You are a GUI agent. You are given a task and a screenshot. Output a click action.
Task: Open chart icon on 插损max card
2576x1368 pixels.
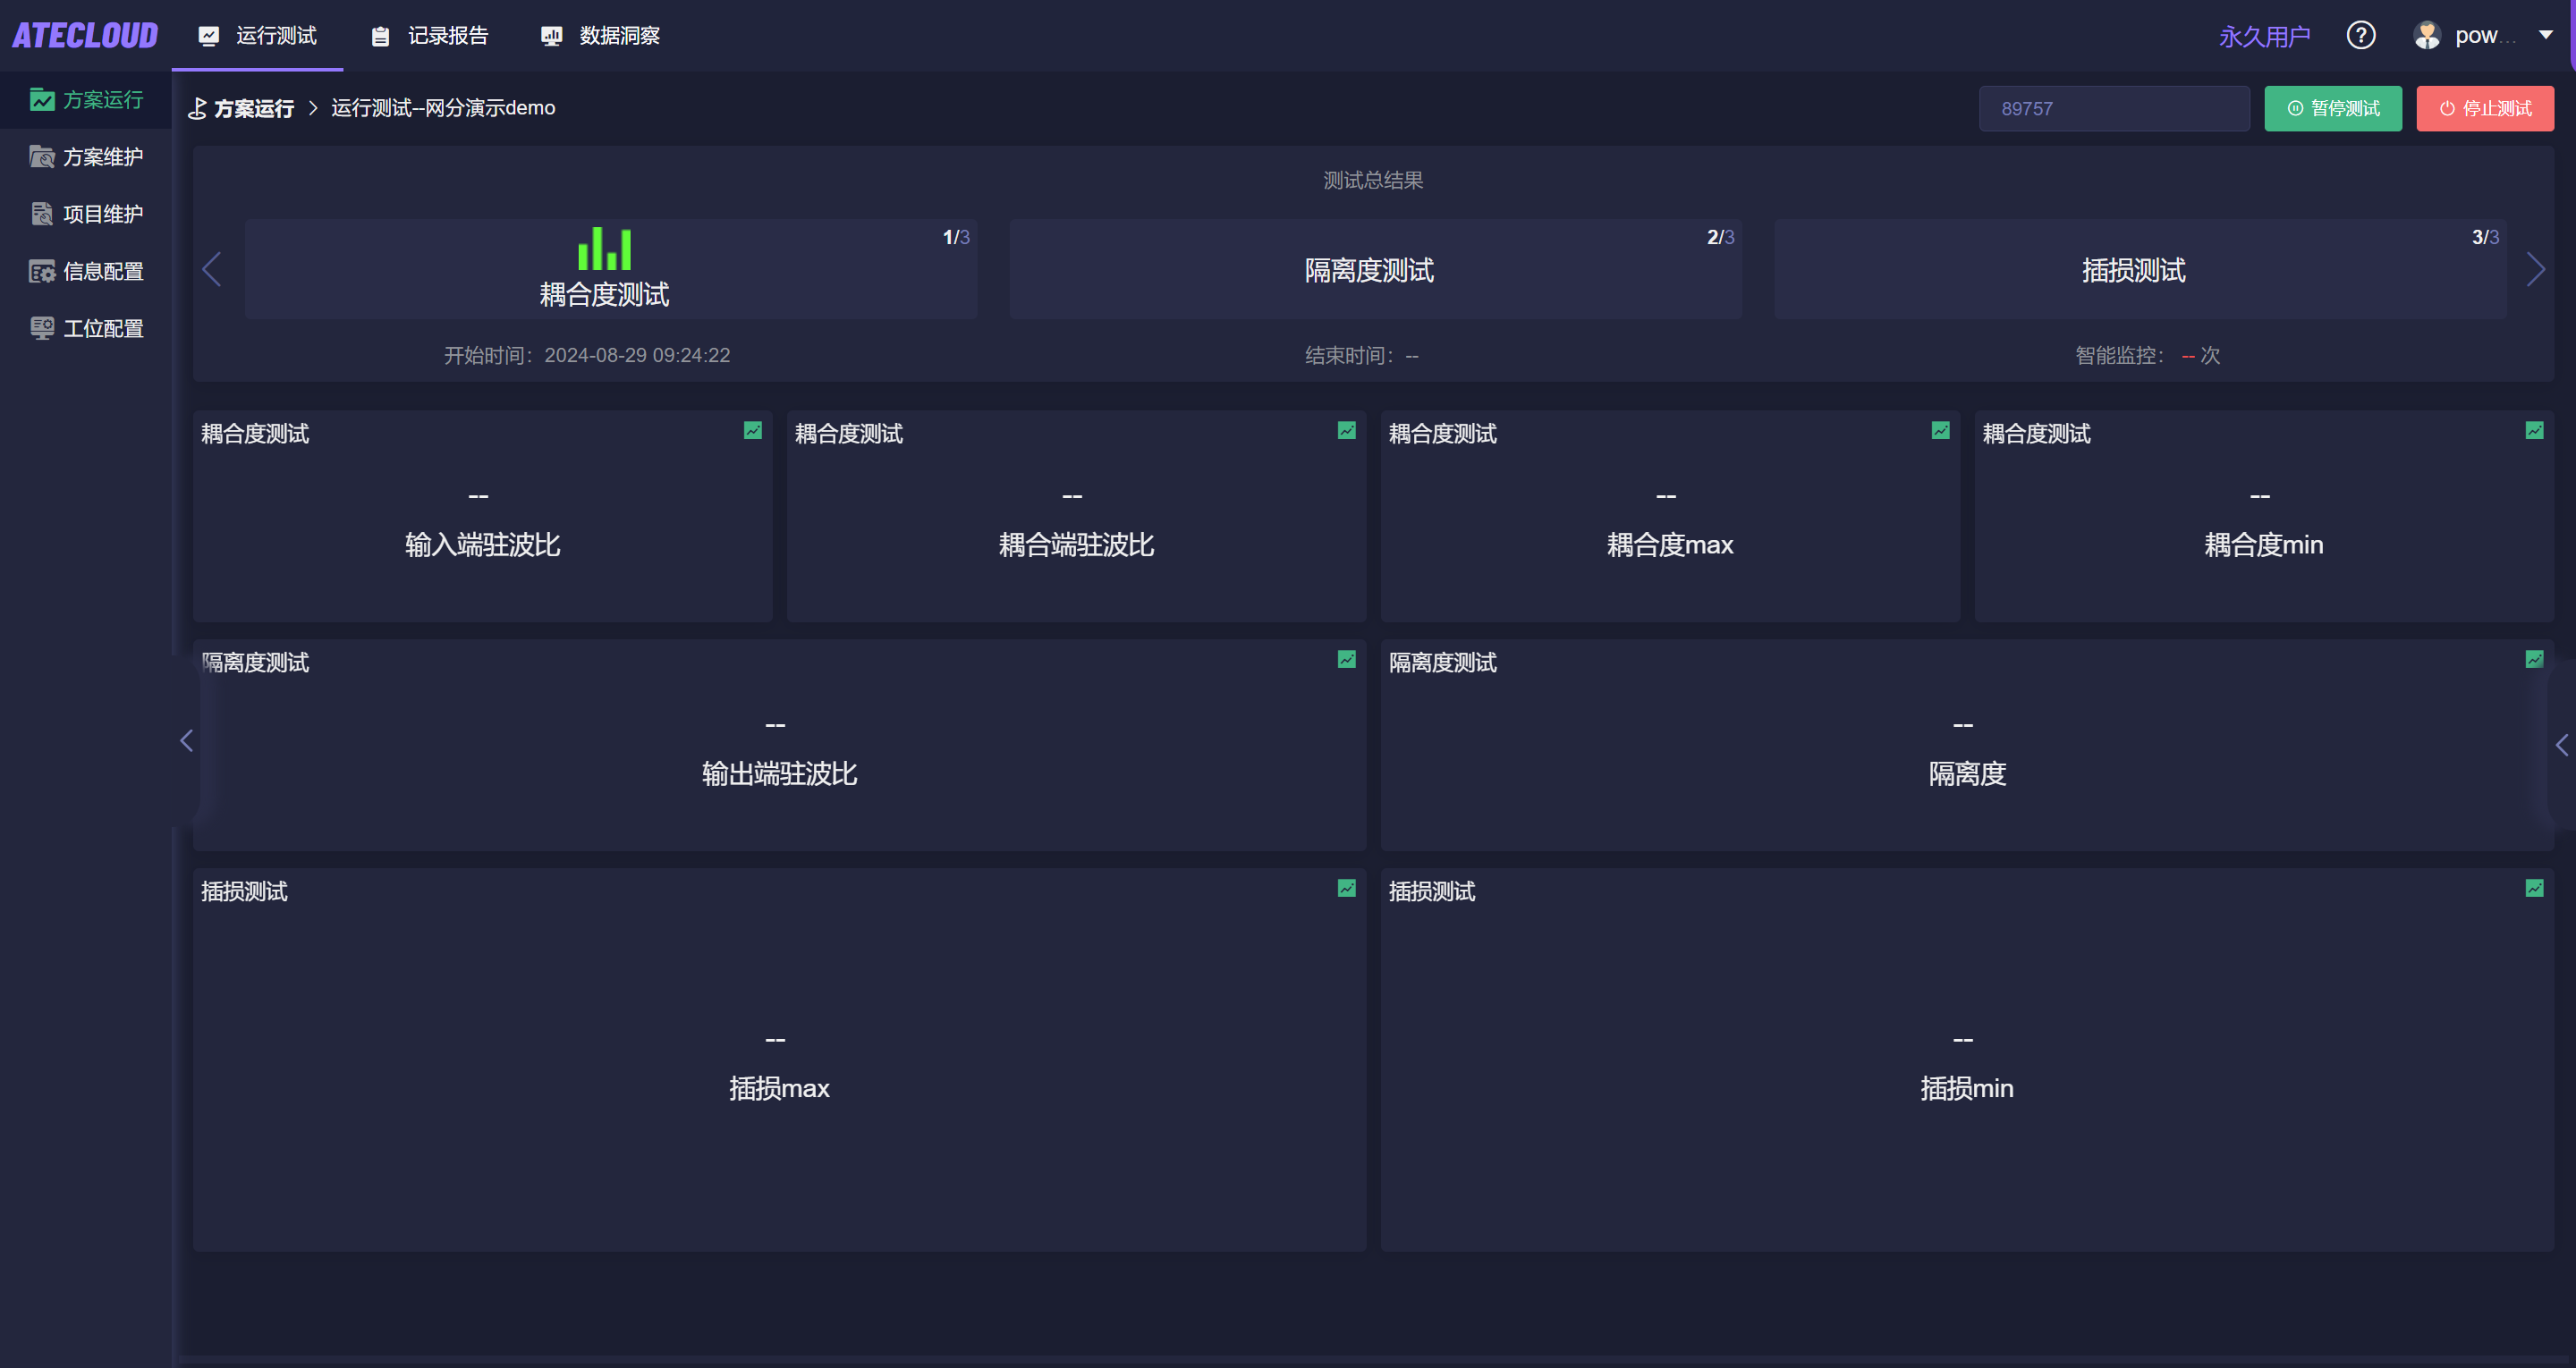click(1347, 889)
